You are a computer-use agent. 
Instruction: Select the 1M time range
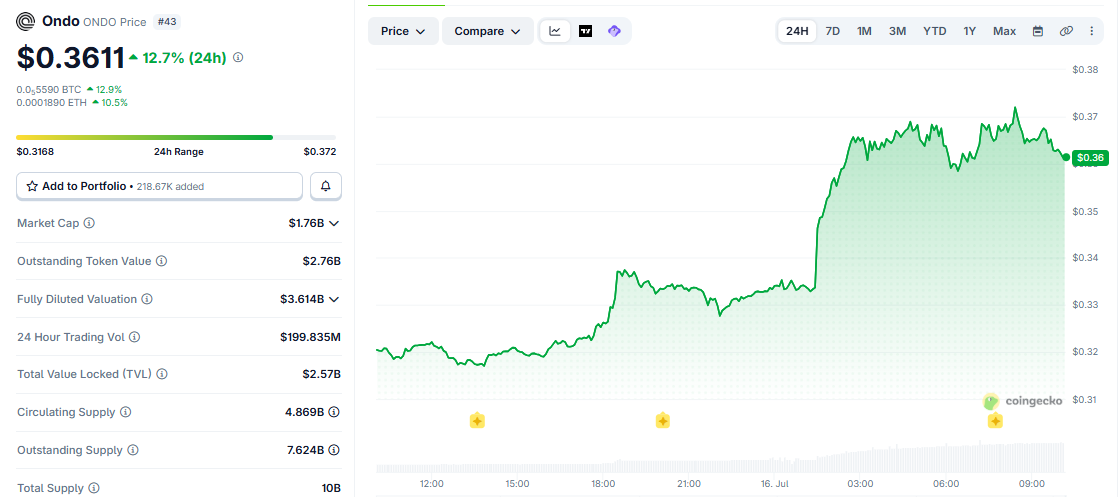[864, 31]
